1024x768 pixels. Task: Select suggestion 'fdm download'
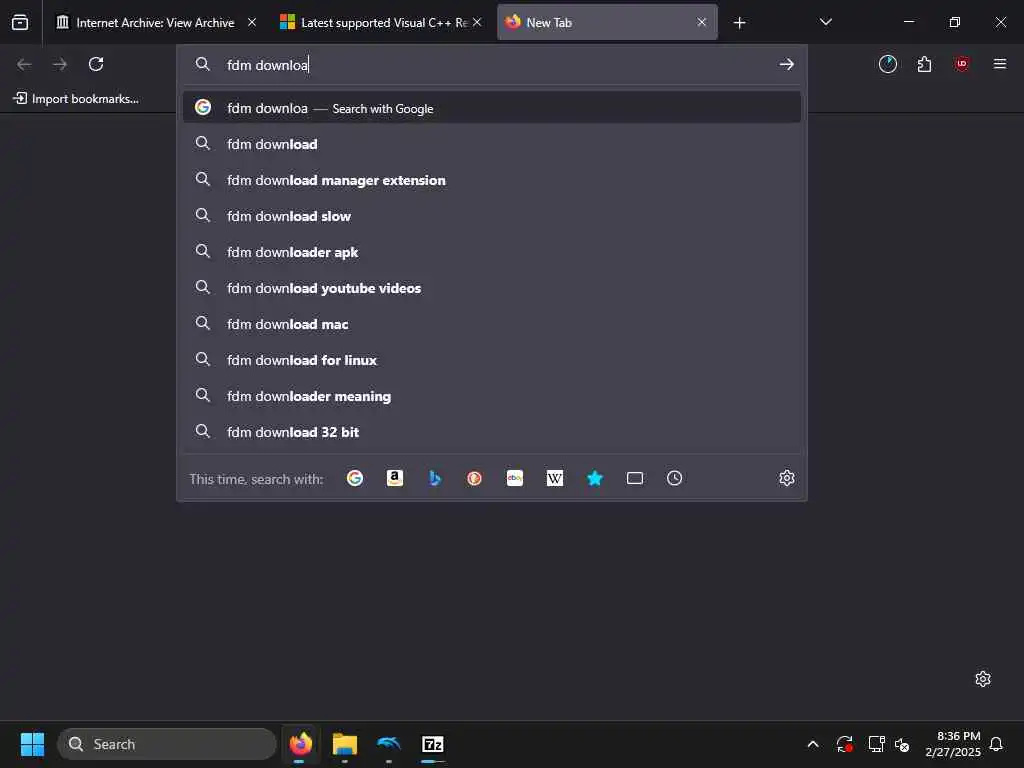(x=492, y=144)
